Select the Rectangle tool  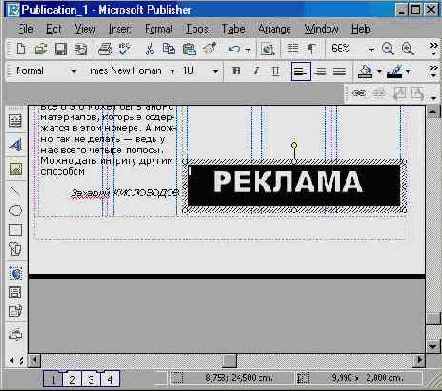coord(15,230)
